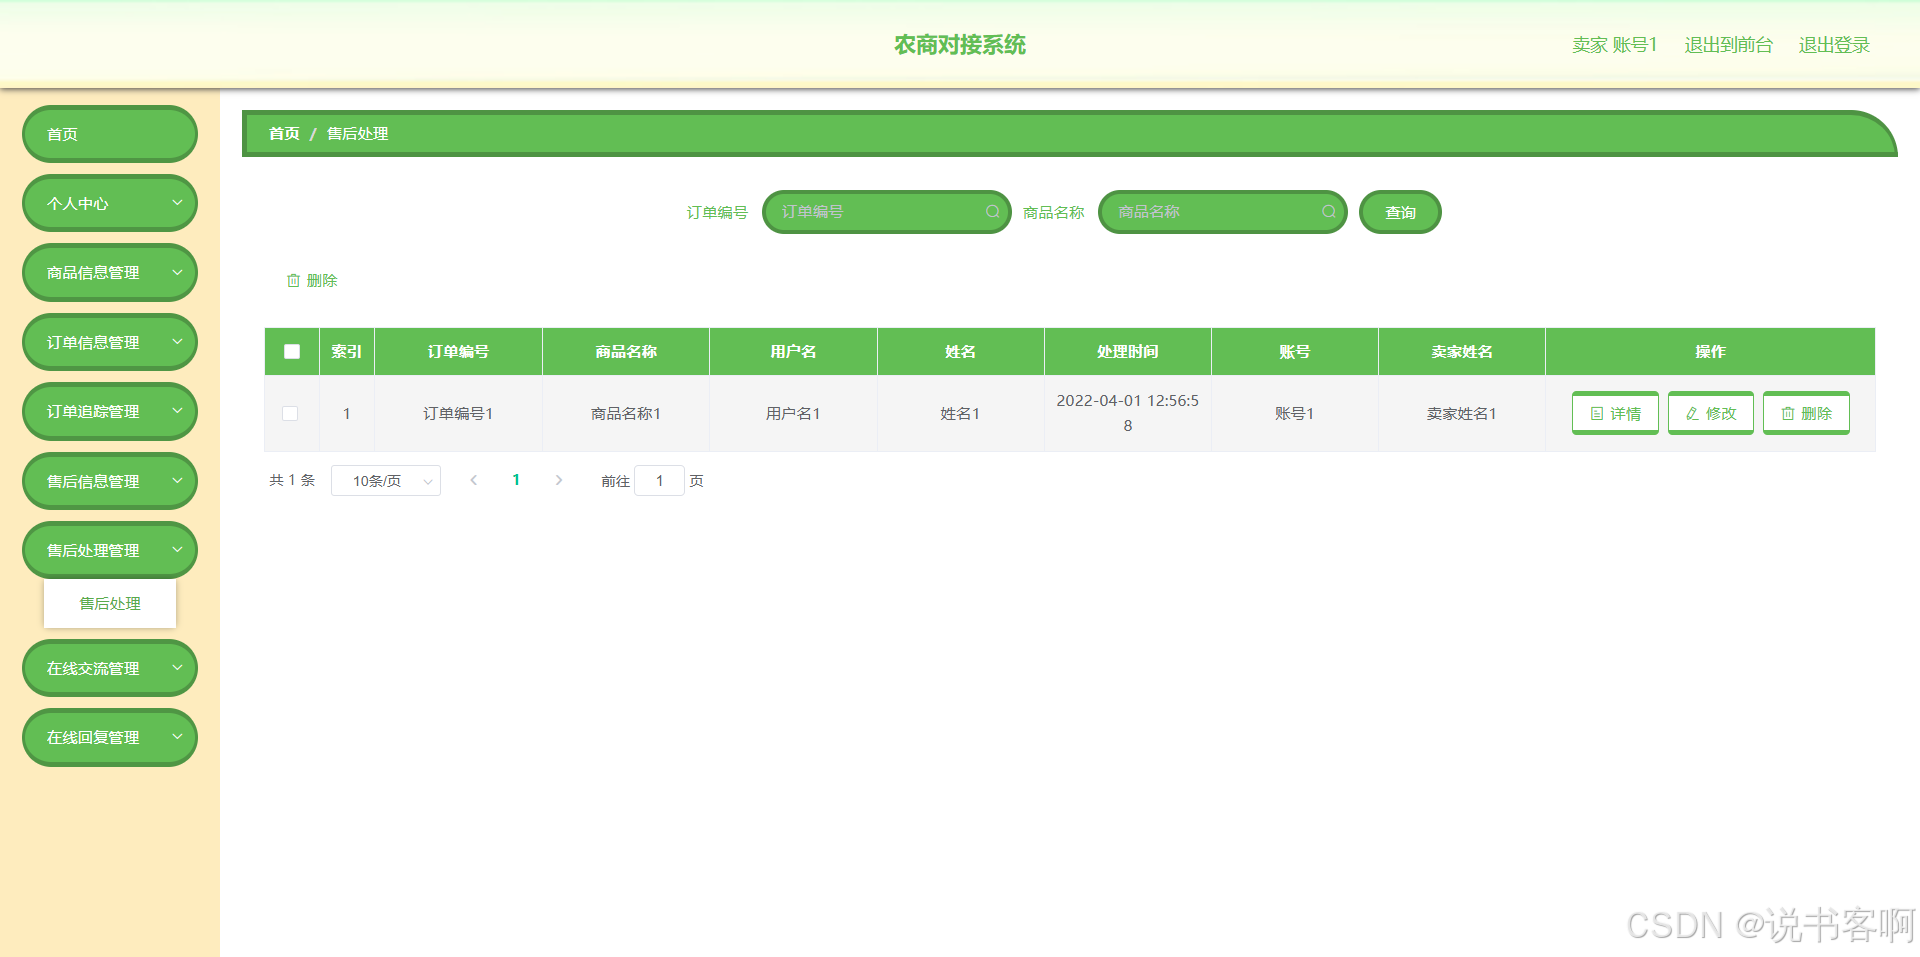Click 修改 for row 订单编号1
The height and width of the screenshot is (957, 1920).
pyautogui.click(x=1711, y=413)
